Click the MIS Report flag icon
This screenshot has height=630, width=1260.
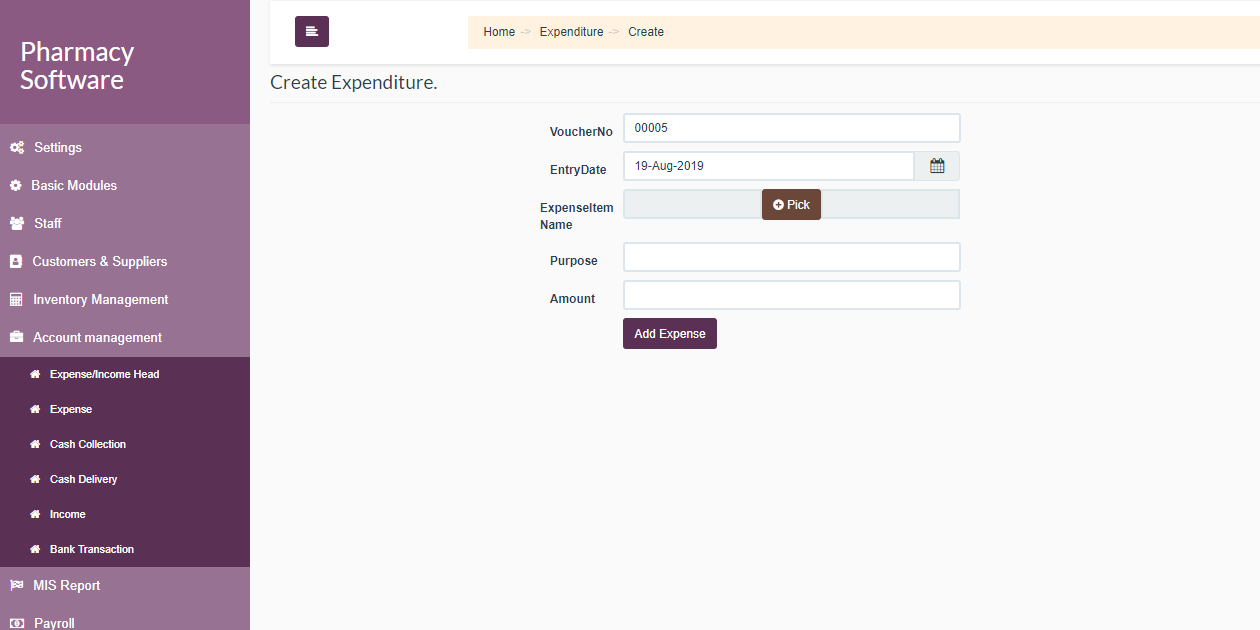tap(16, 585)
